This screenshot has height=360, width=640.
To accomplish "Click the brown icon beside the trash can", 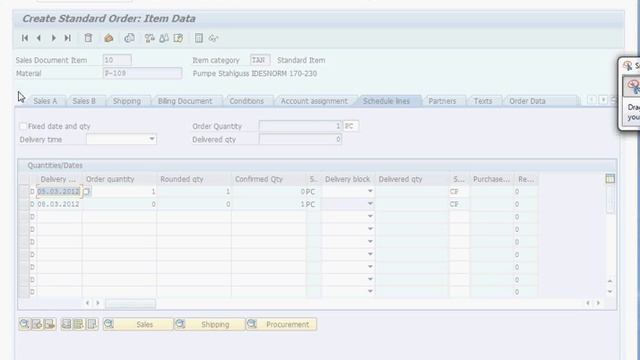I will coord(109,38).
